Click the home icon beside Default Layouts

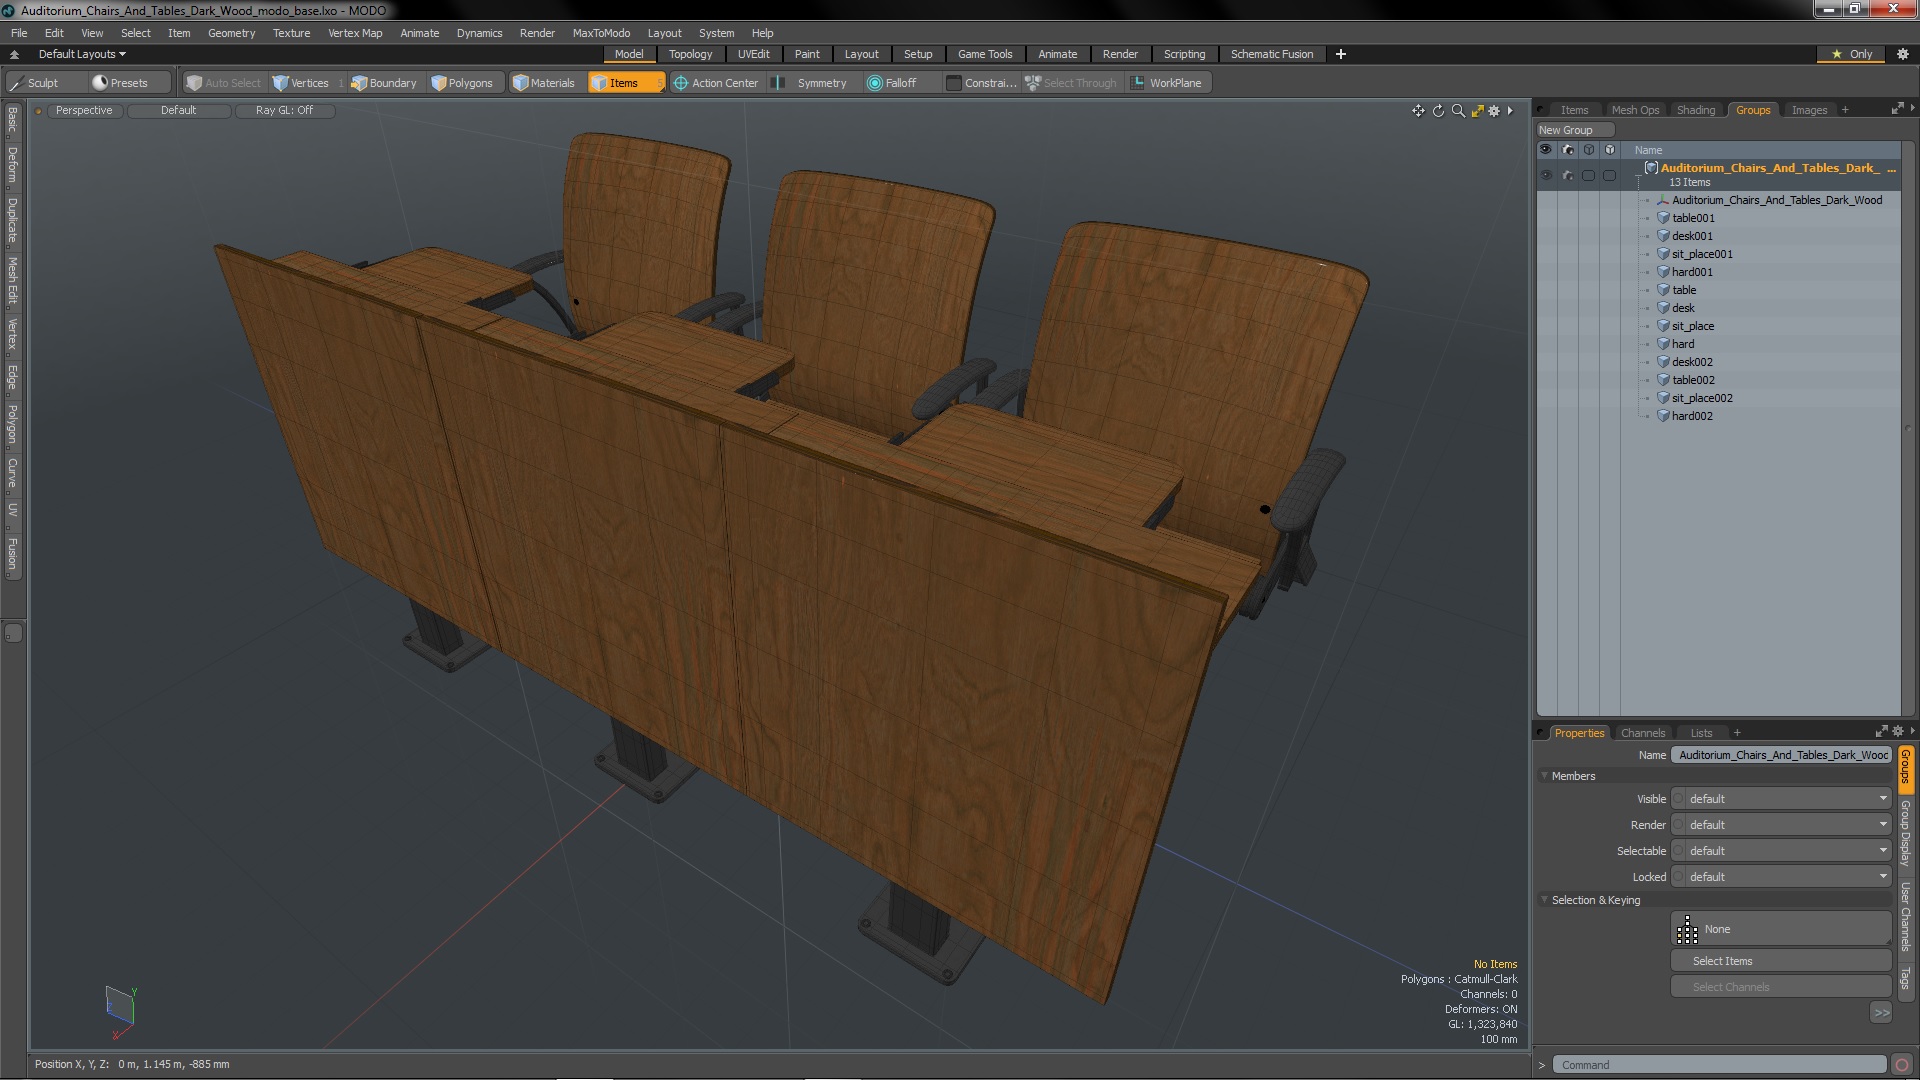[14, 54]
